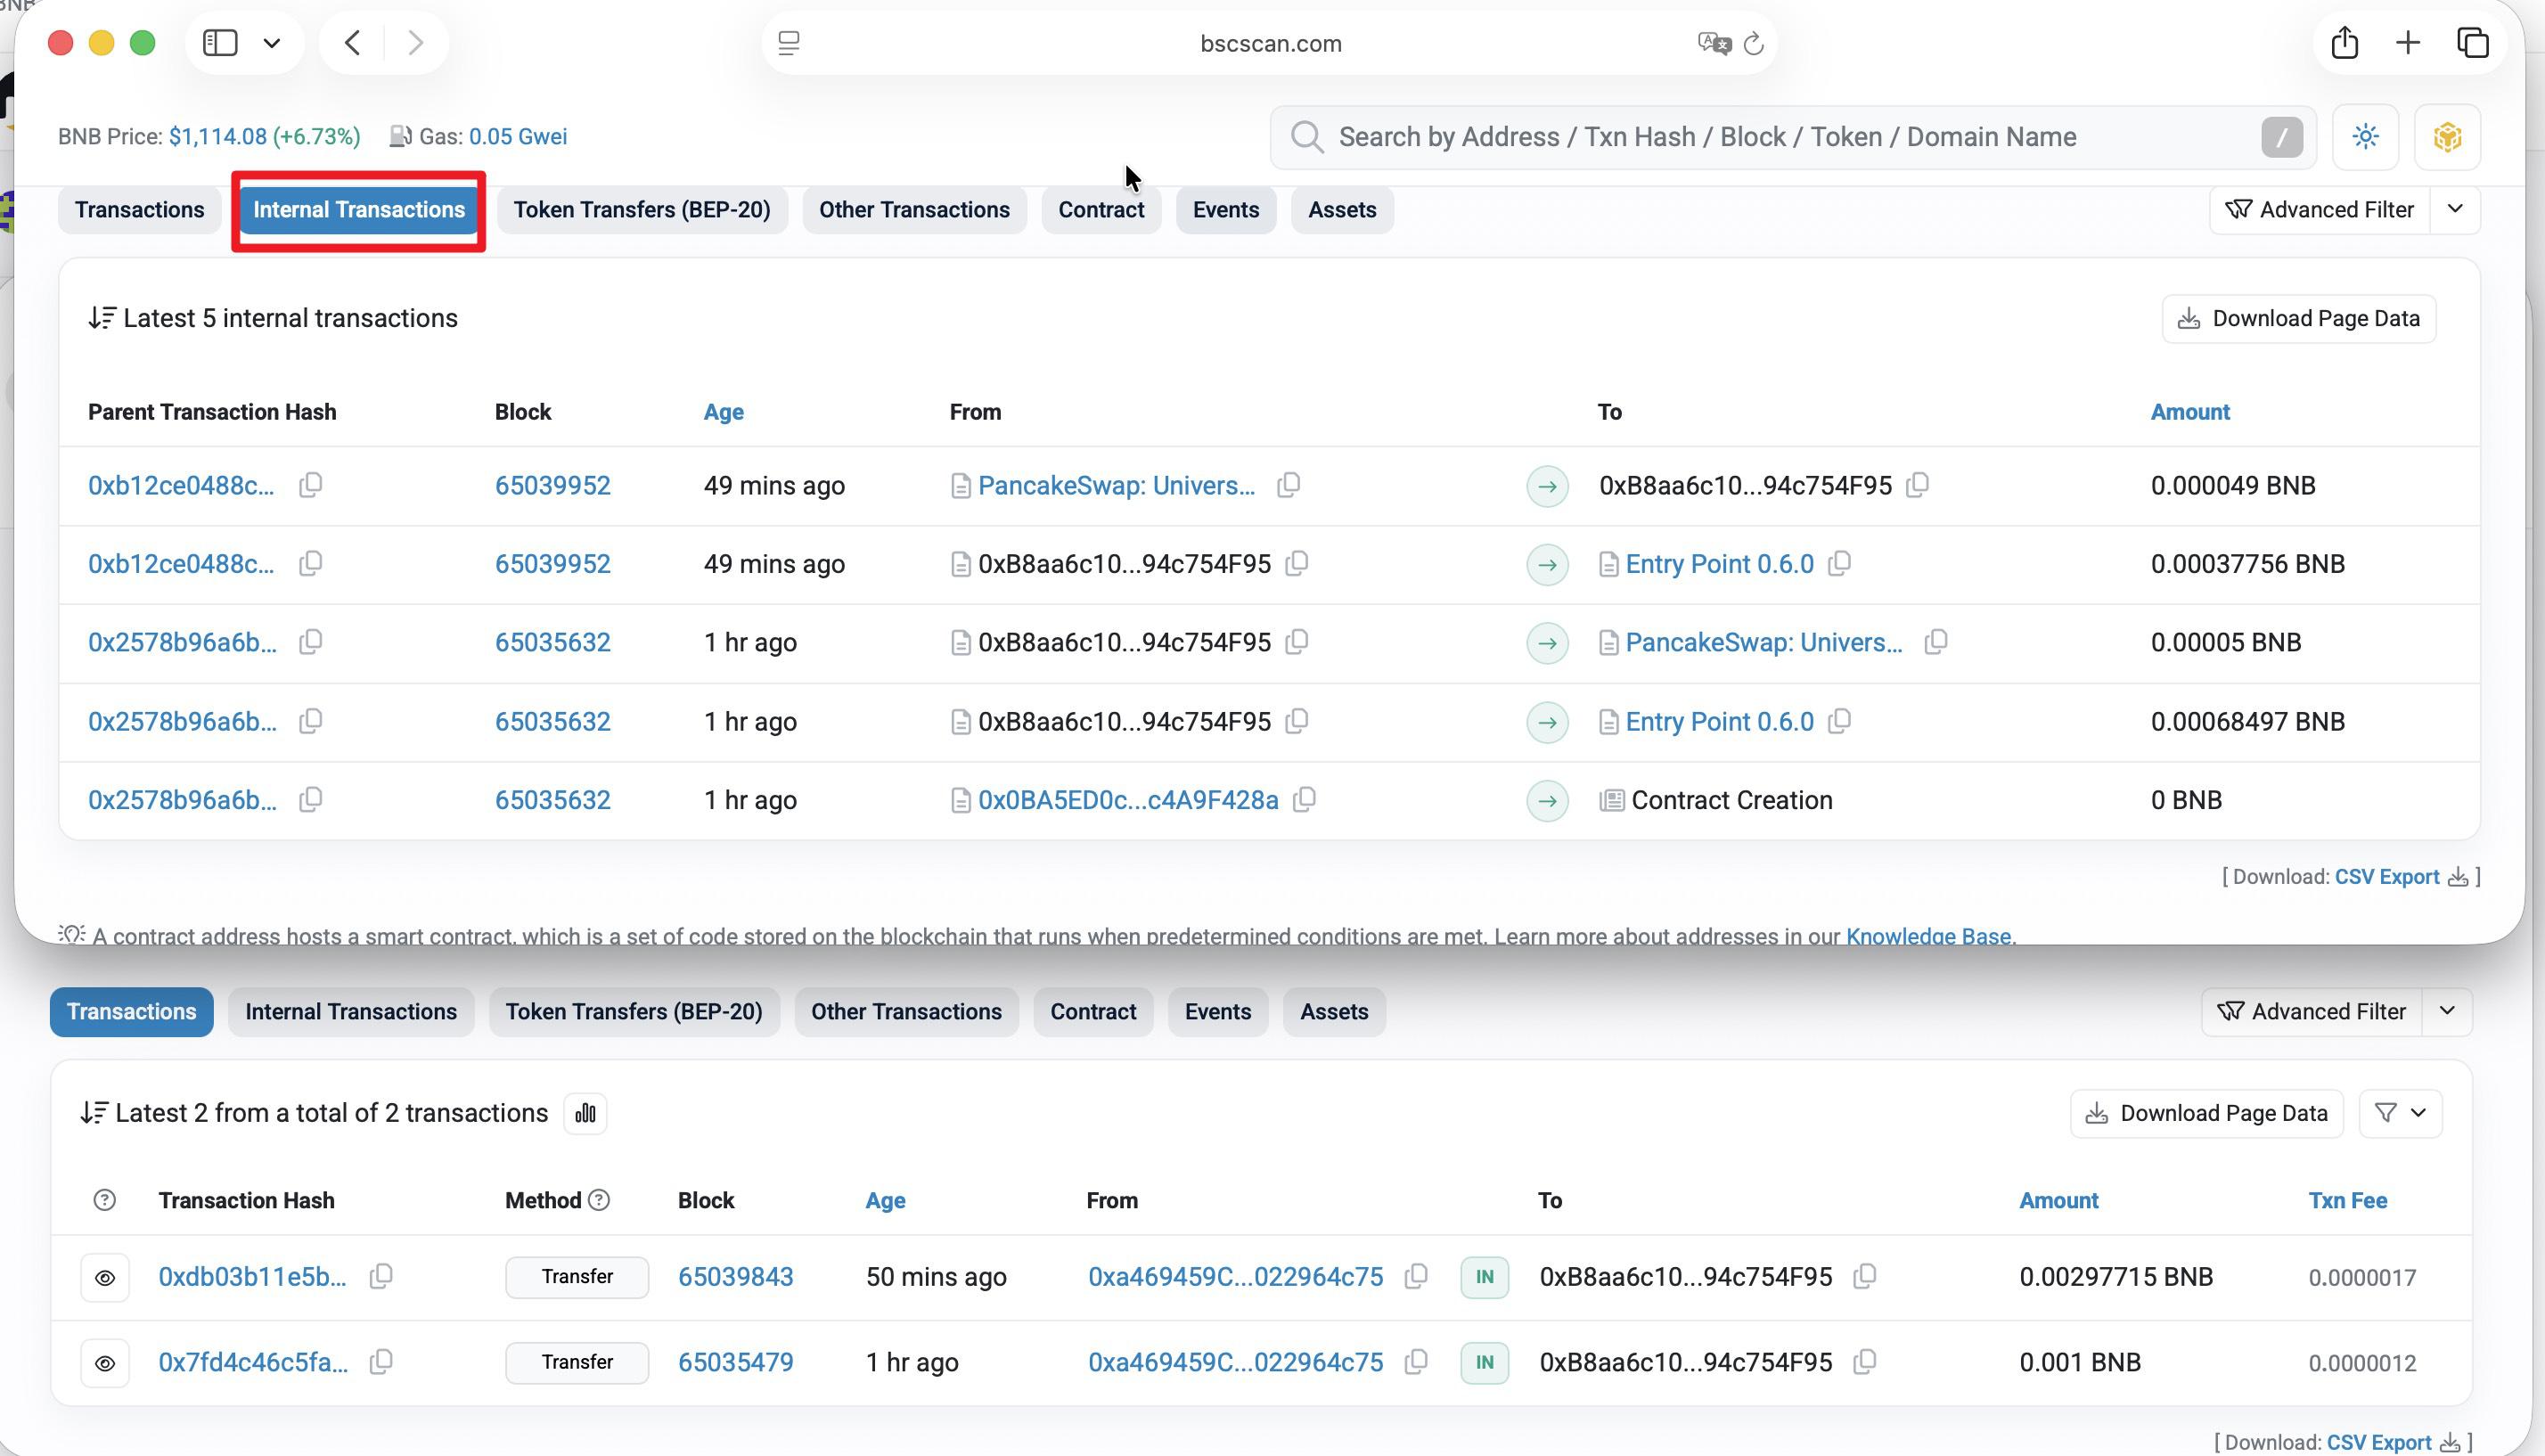The height and width of the screenshot is (1456, 2545).
Task: Open the upper Events tab
Action: click(1225, 210)
